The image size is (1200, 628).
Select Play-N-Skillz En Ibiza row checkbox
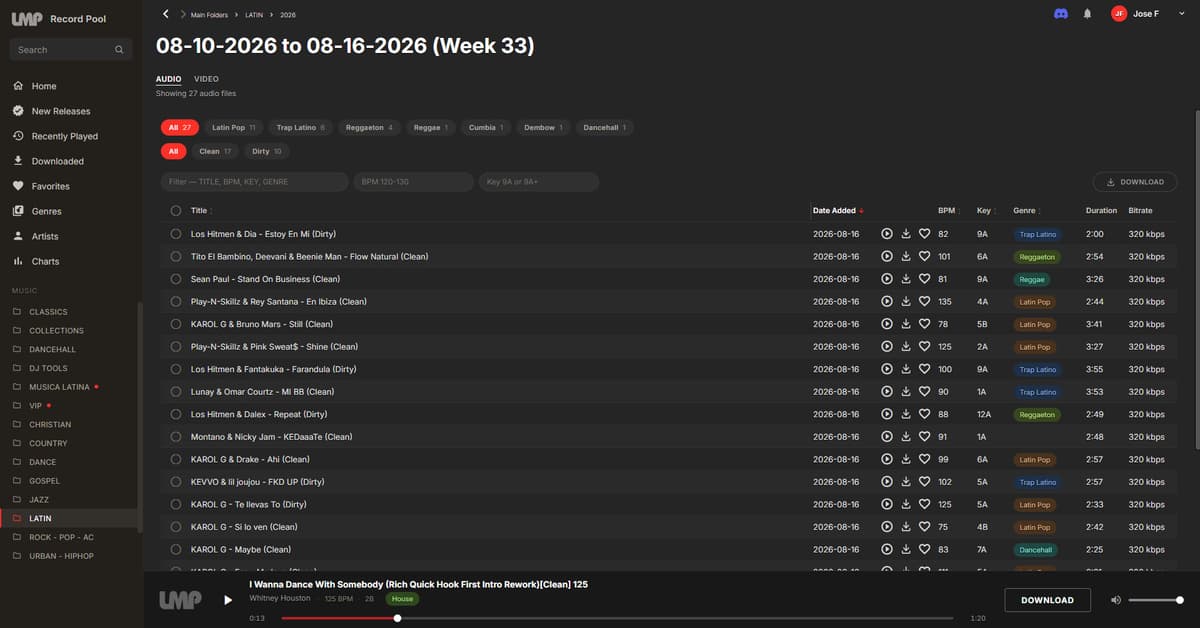(x=176, y=301)
